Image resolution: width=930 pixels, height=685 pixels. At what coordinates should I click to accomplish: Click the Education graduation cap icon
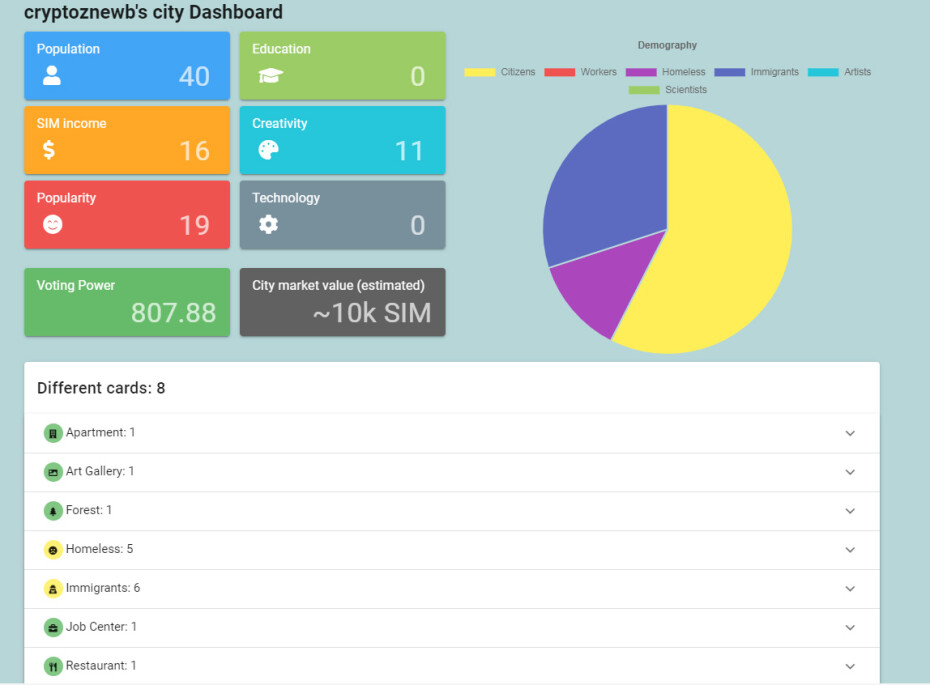coord(270,75)
